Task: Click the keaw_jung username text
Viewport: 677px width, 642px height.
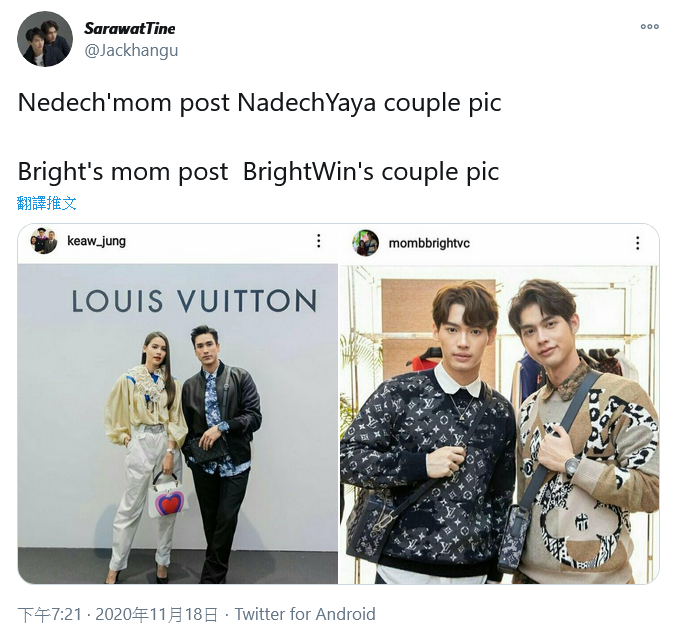Action: pyautogui.click(x=96, y=241)
